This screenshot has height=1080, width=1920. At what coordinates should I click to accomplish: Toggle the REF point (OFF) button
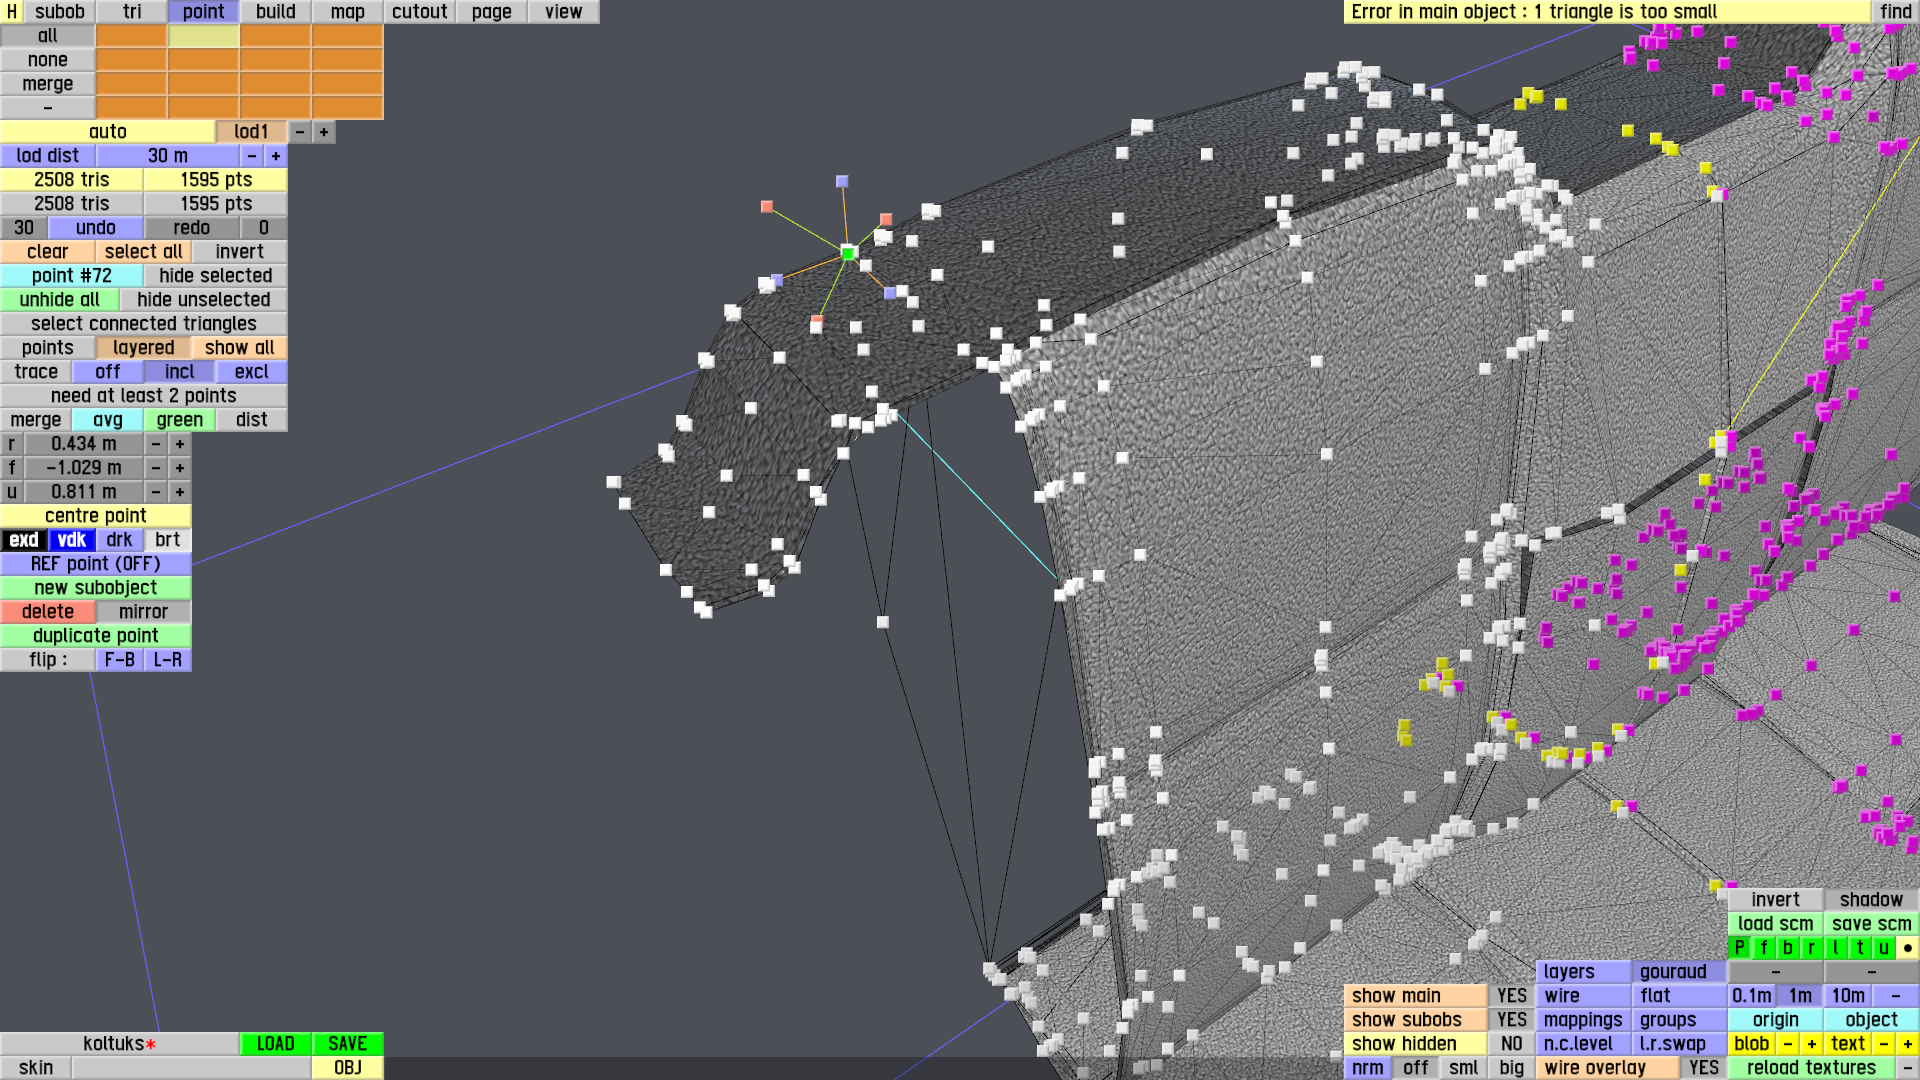coord(95,564)
